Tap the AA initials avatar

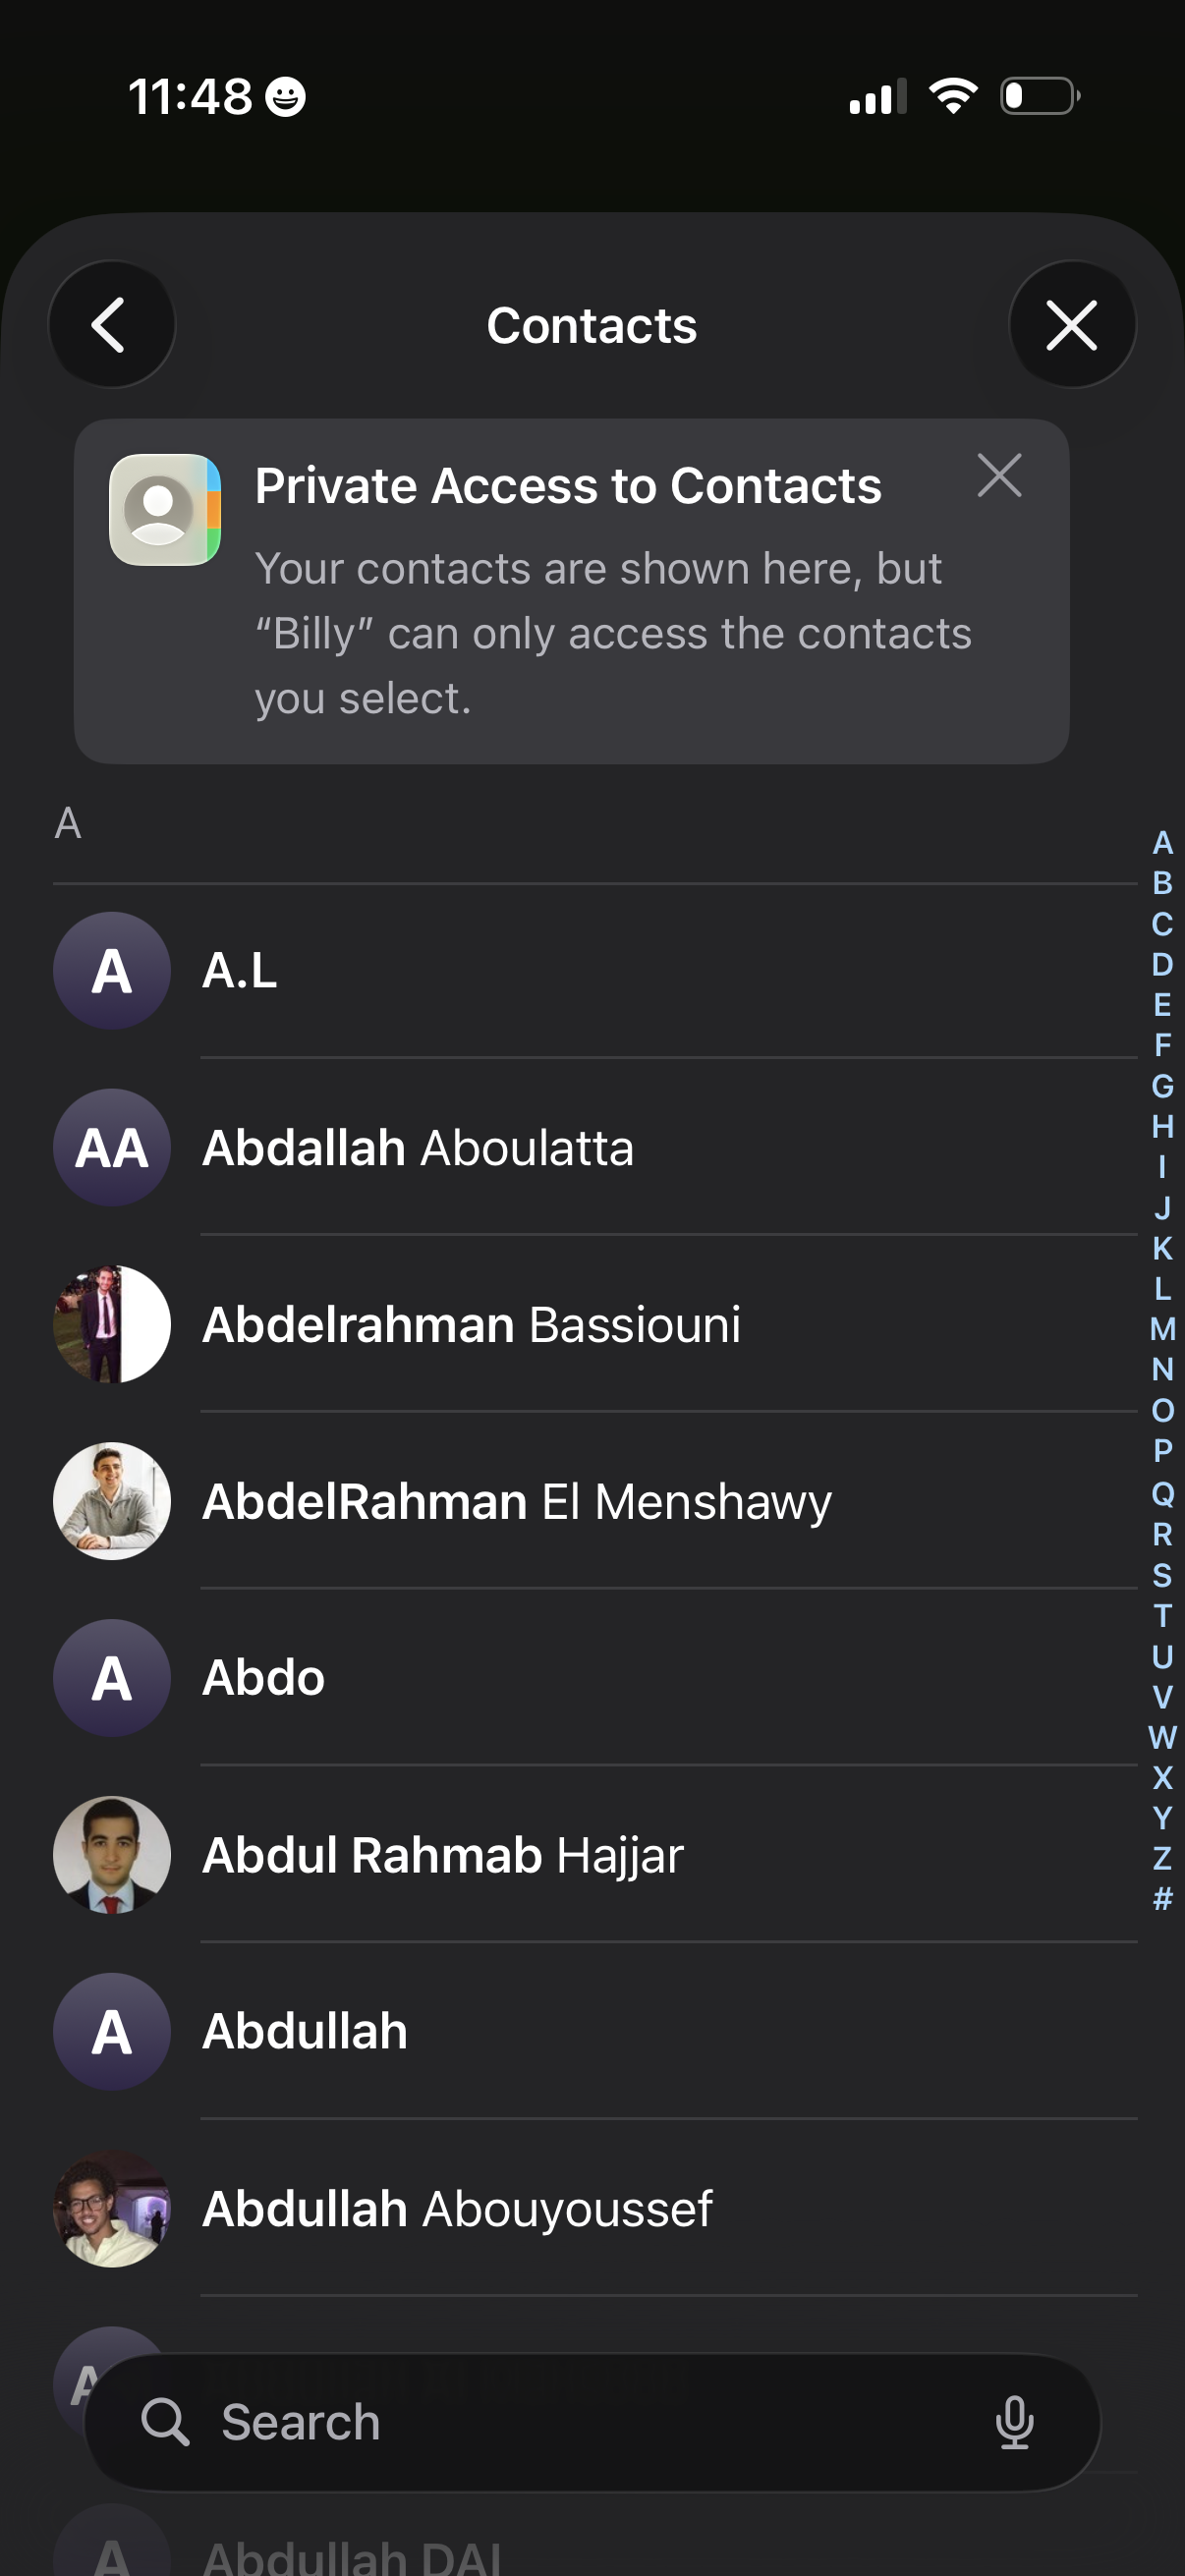(112, 1148)
